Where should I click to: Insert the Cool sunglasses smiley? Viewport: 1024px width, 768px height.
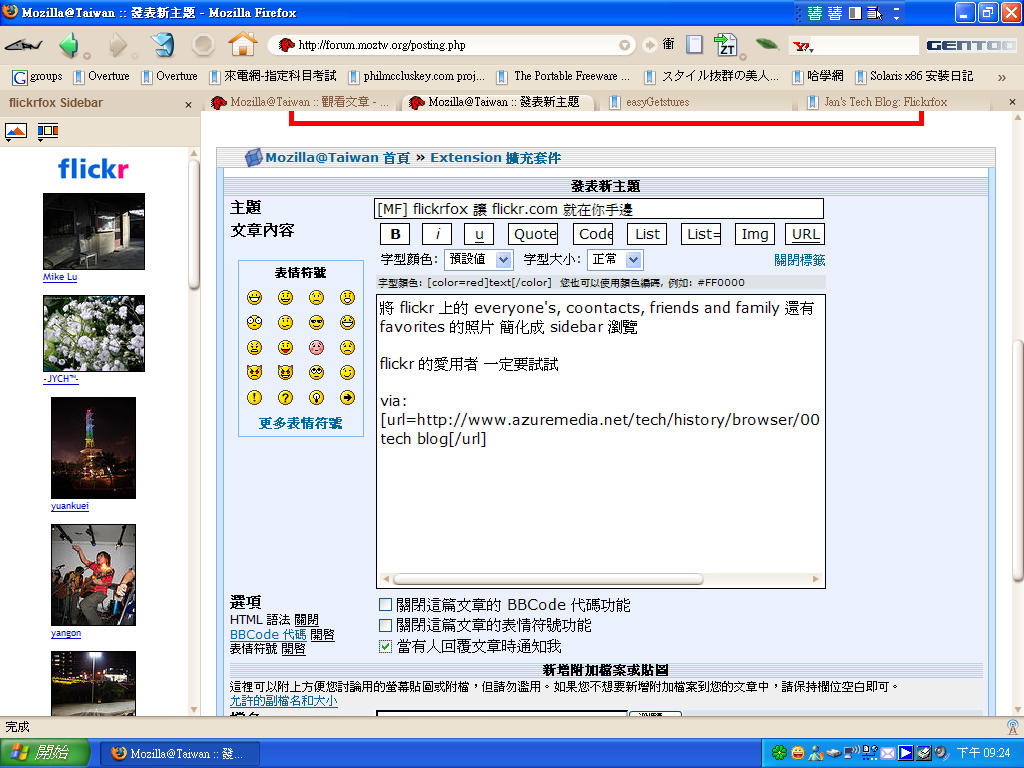coord(317,323)
